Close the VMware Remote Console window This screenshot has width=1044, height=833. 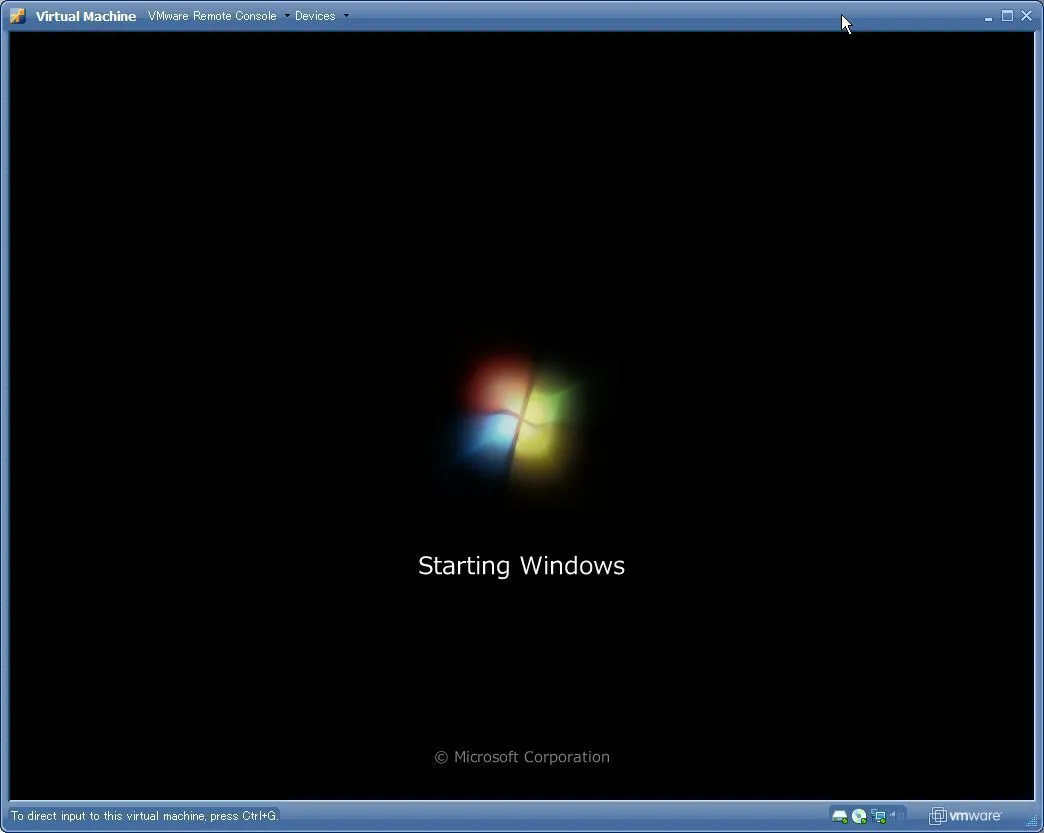pos(1026,16)
